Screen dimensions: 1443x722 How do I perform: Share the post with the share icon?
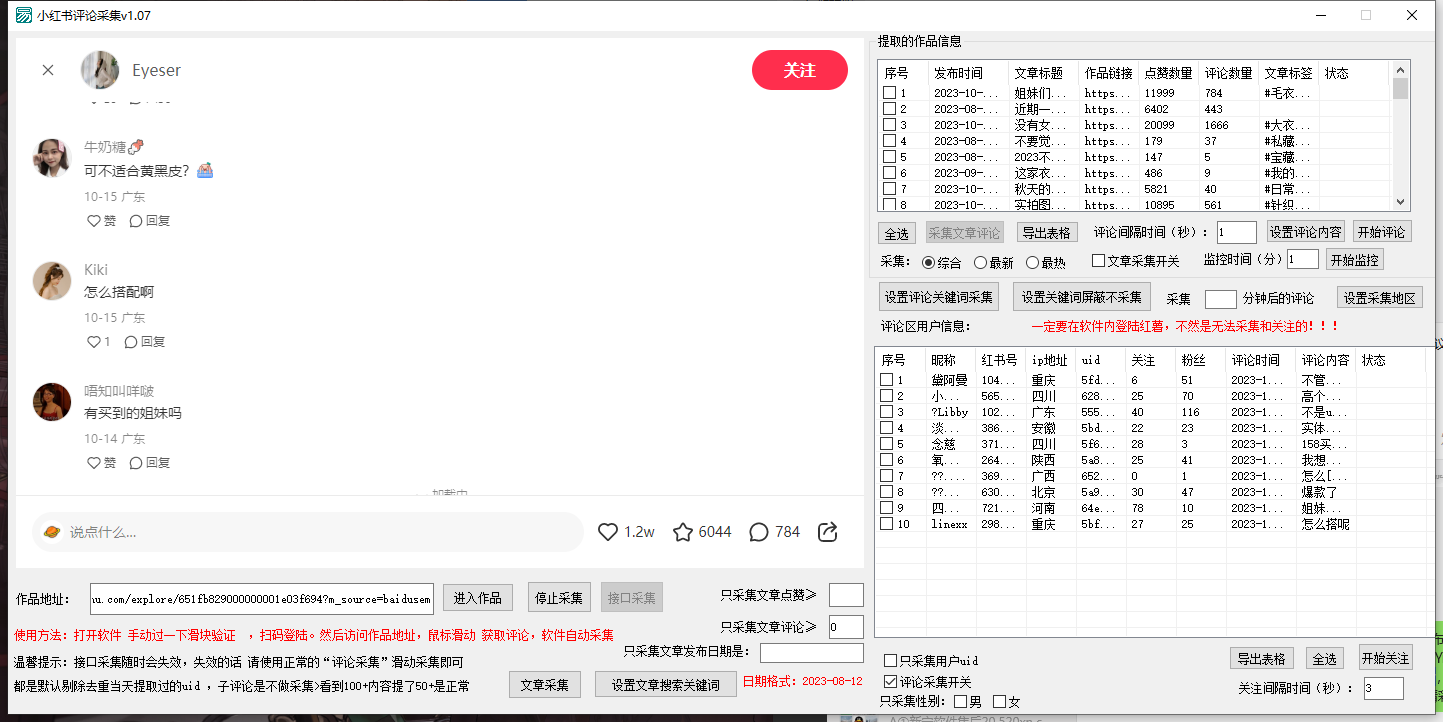[x=828, y=532]
